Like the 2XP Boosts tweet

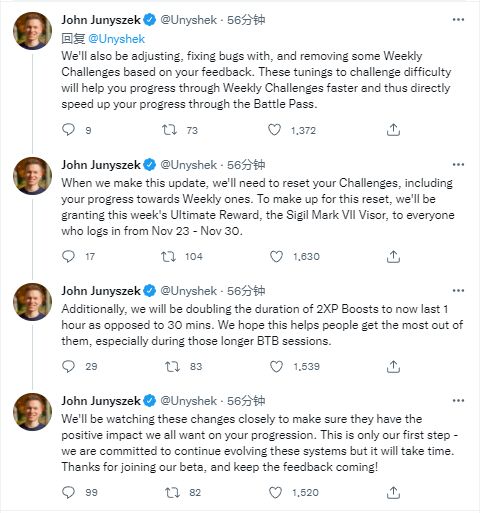click(276, 366)
